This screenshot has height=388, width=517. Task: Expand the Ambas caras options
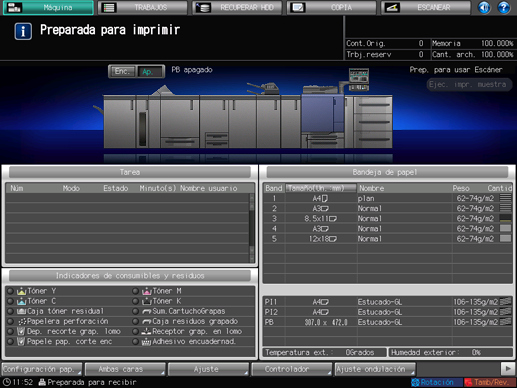click(x=125, y=369)
